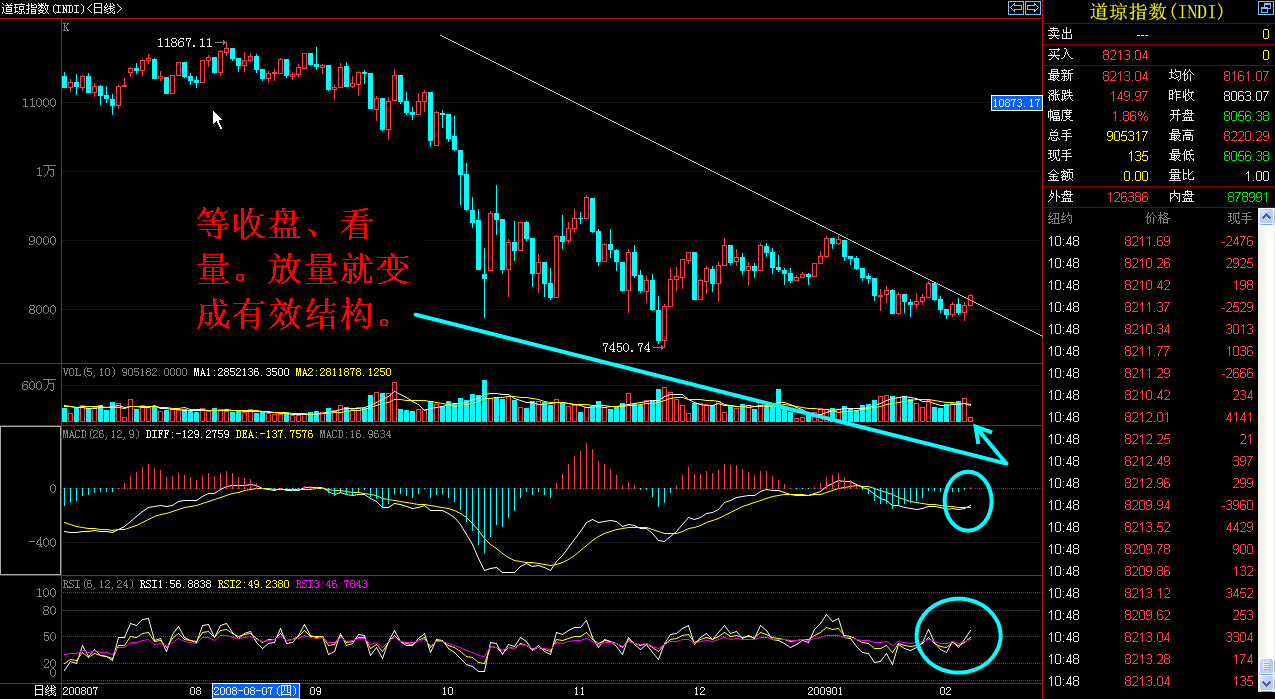Image resolution: width=1275 pixels, height=699 pixels.
Task: Click the 幅度 value 1.86%
Action: pyautogui.click(x=1130, y=116)
